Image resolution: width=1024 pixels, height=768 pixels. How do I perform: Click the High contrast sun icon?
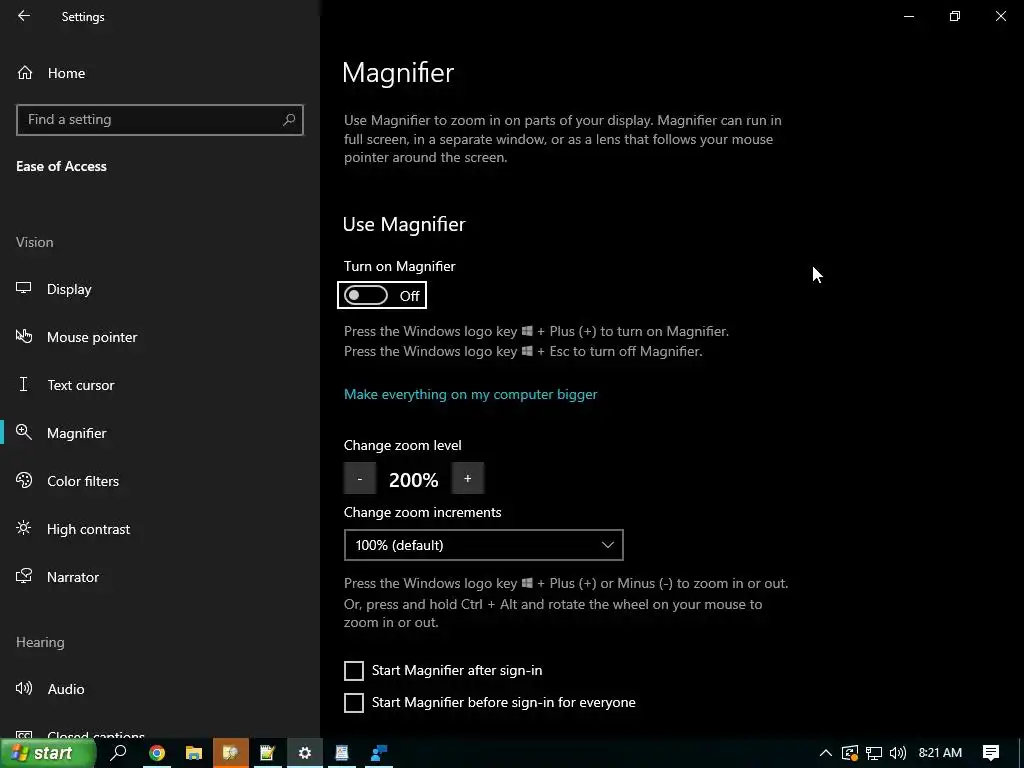24,528
